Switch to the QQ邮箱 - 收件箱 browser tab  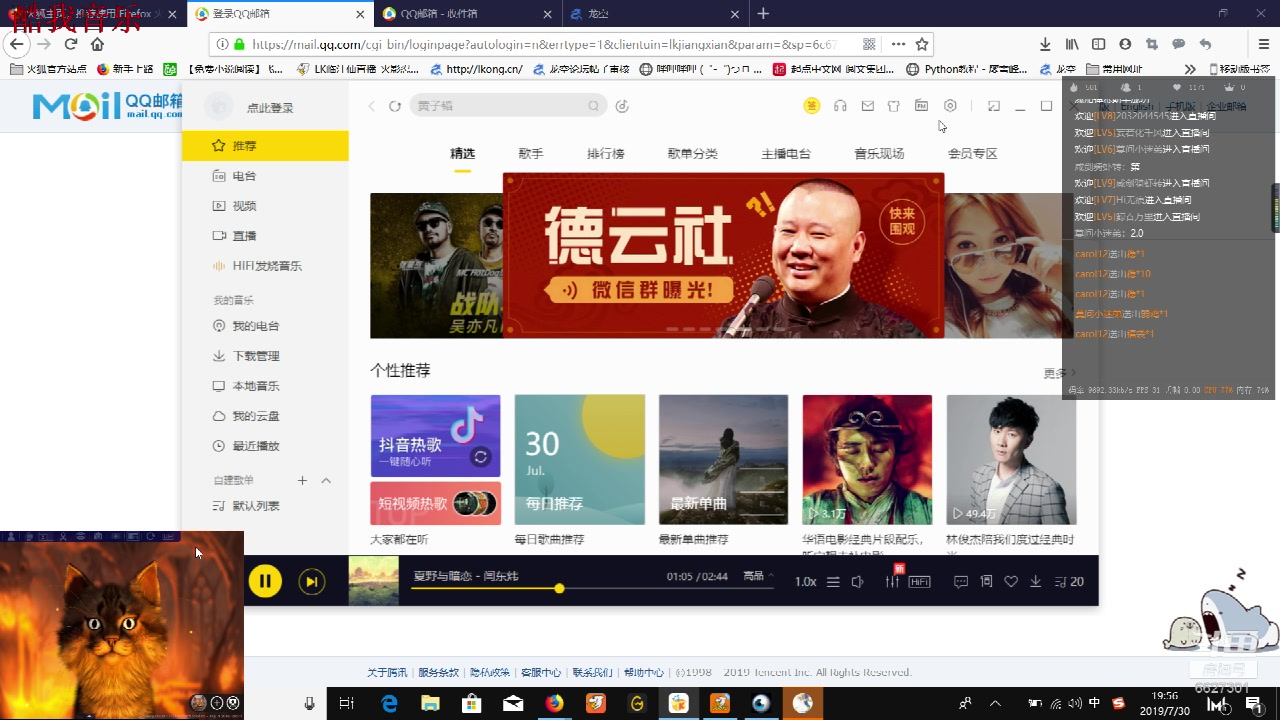[466, 14]
